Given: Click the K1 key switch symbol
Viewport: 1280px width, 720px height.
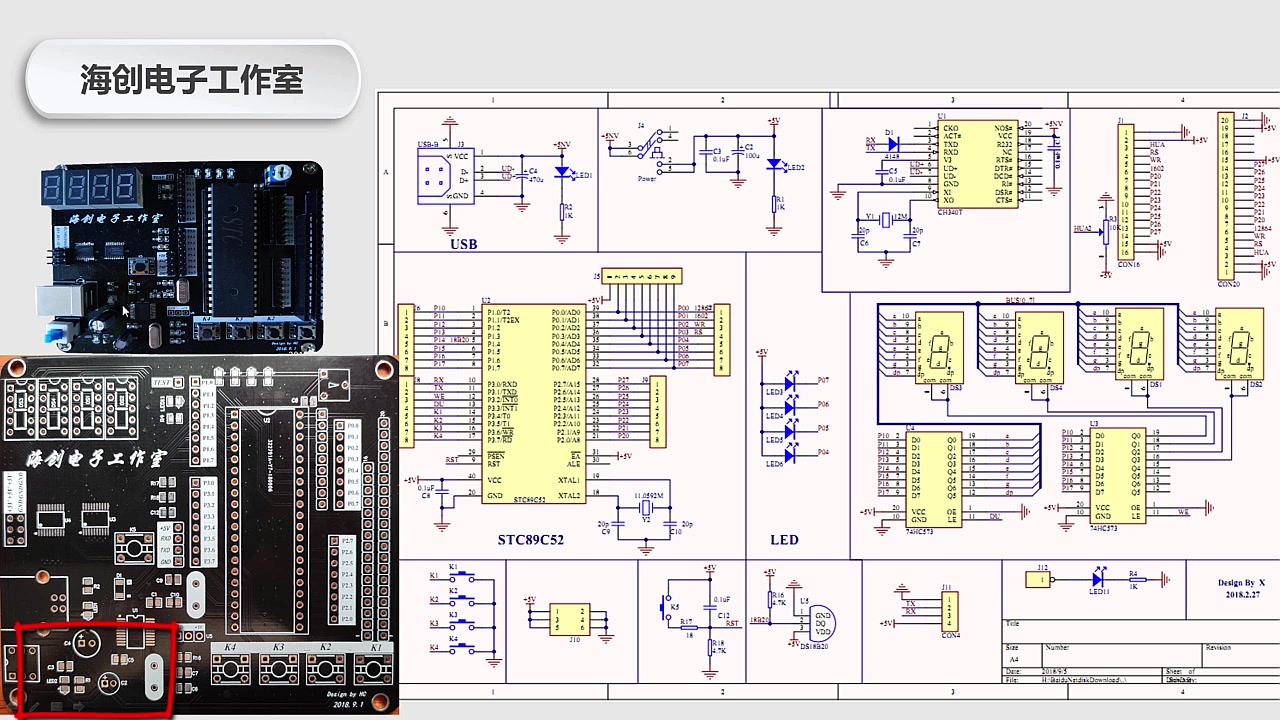Looking at the screenshot, I should click(462, 576).
